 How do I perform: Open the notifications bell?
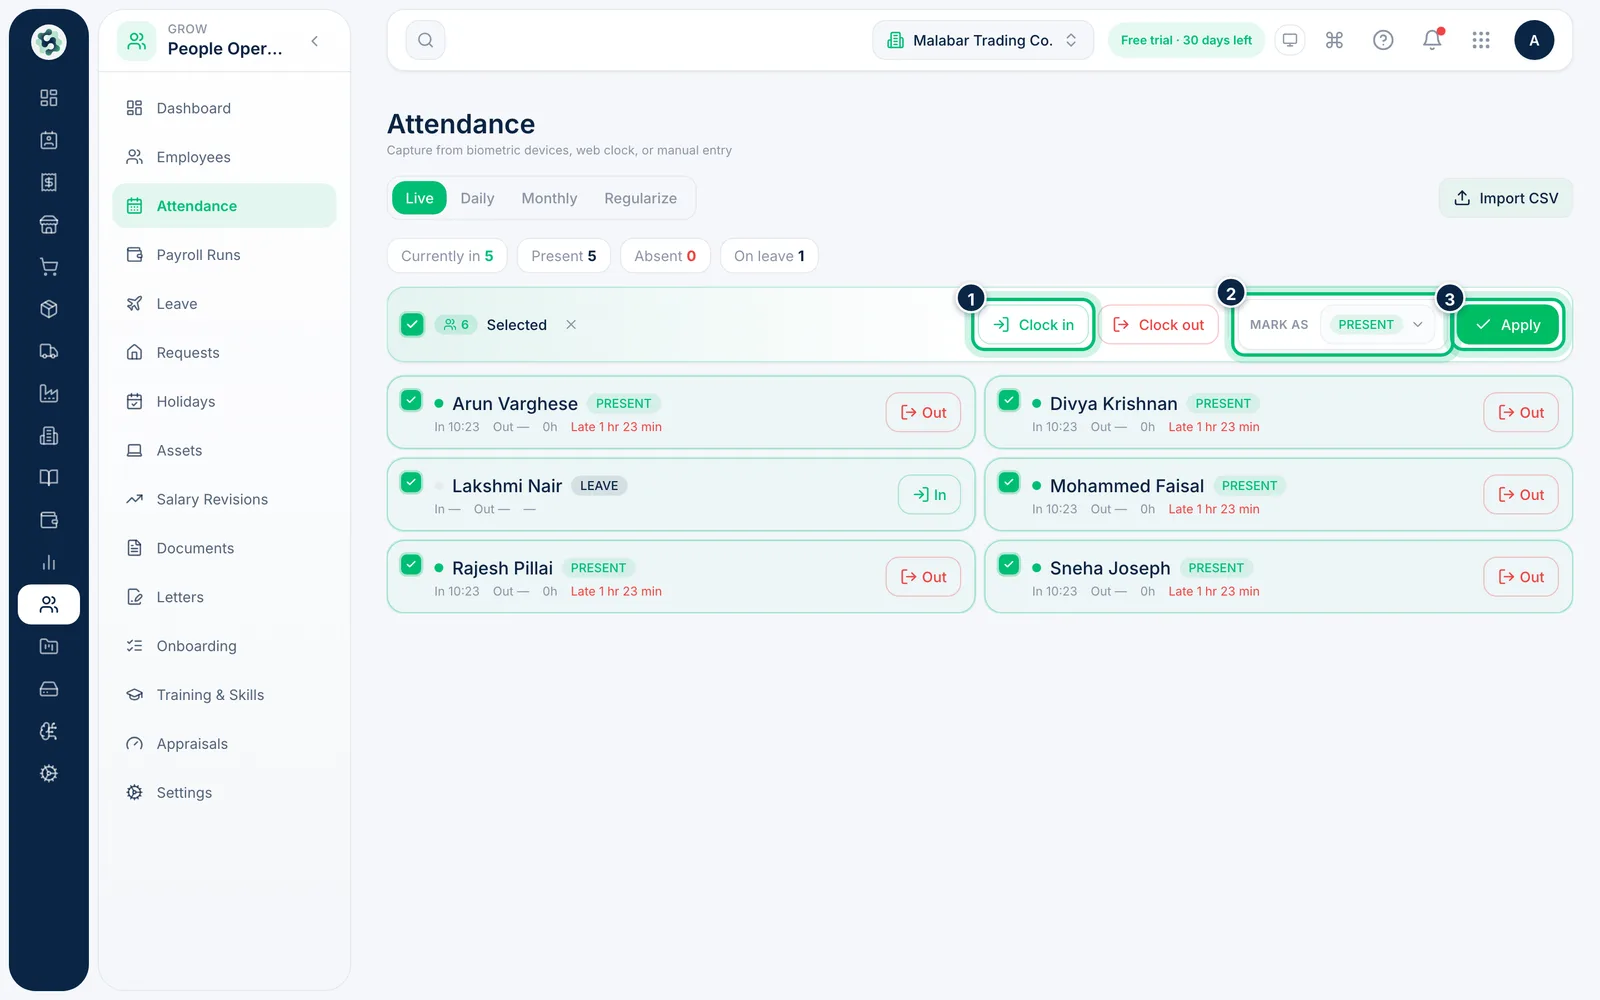1432,40
